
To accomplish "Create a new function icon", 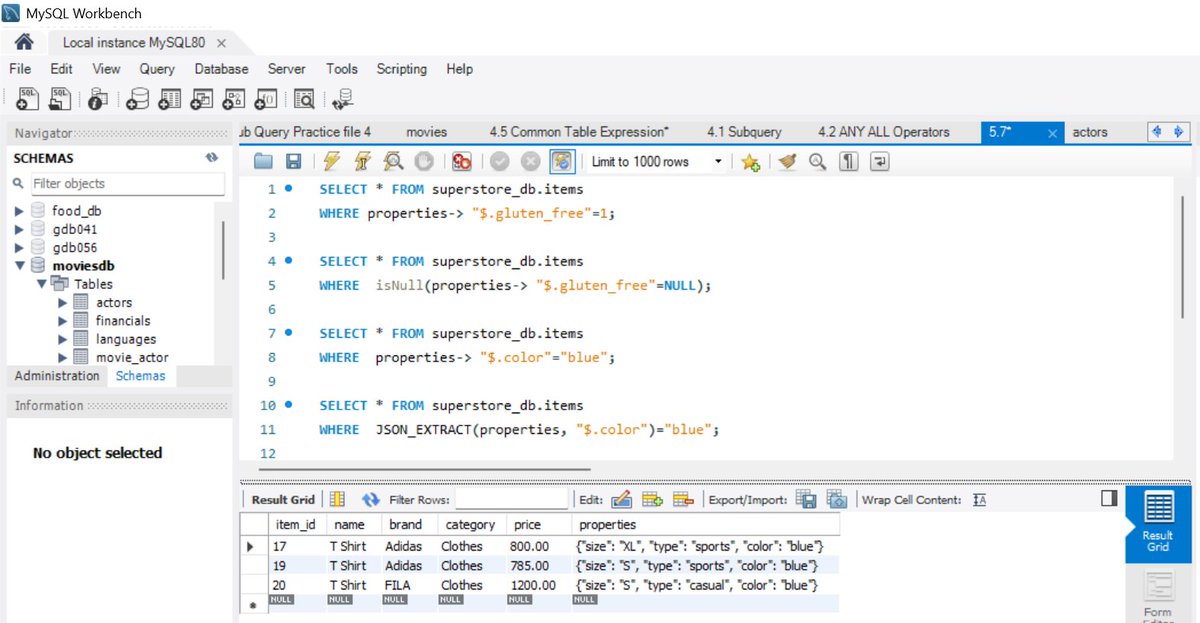I will [266, 98].
